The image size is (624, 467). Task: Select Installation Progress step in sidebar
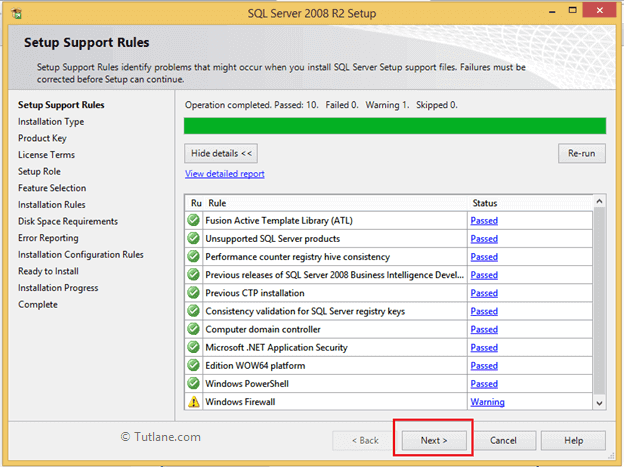(x=58, y=288)
